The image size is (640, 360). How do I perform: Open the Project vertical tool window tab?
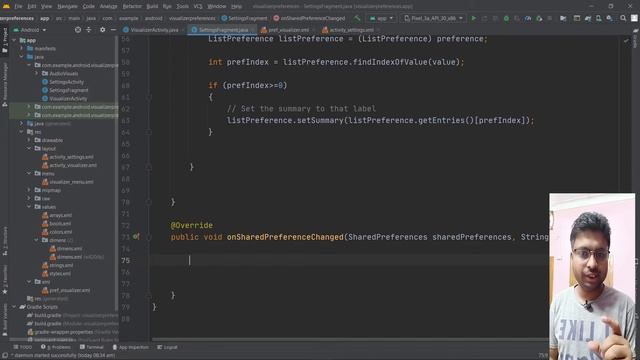(4, 40)
